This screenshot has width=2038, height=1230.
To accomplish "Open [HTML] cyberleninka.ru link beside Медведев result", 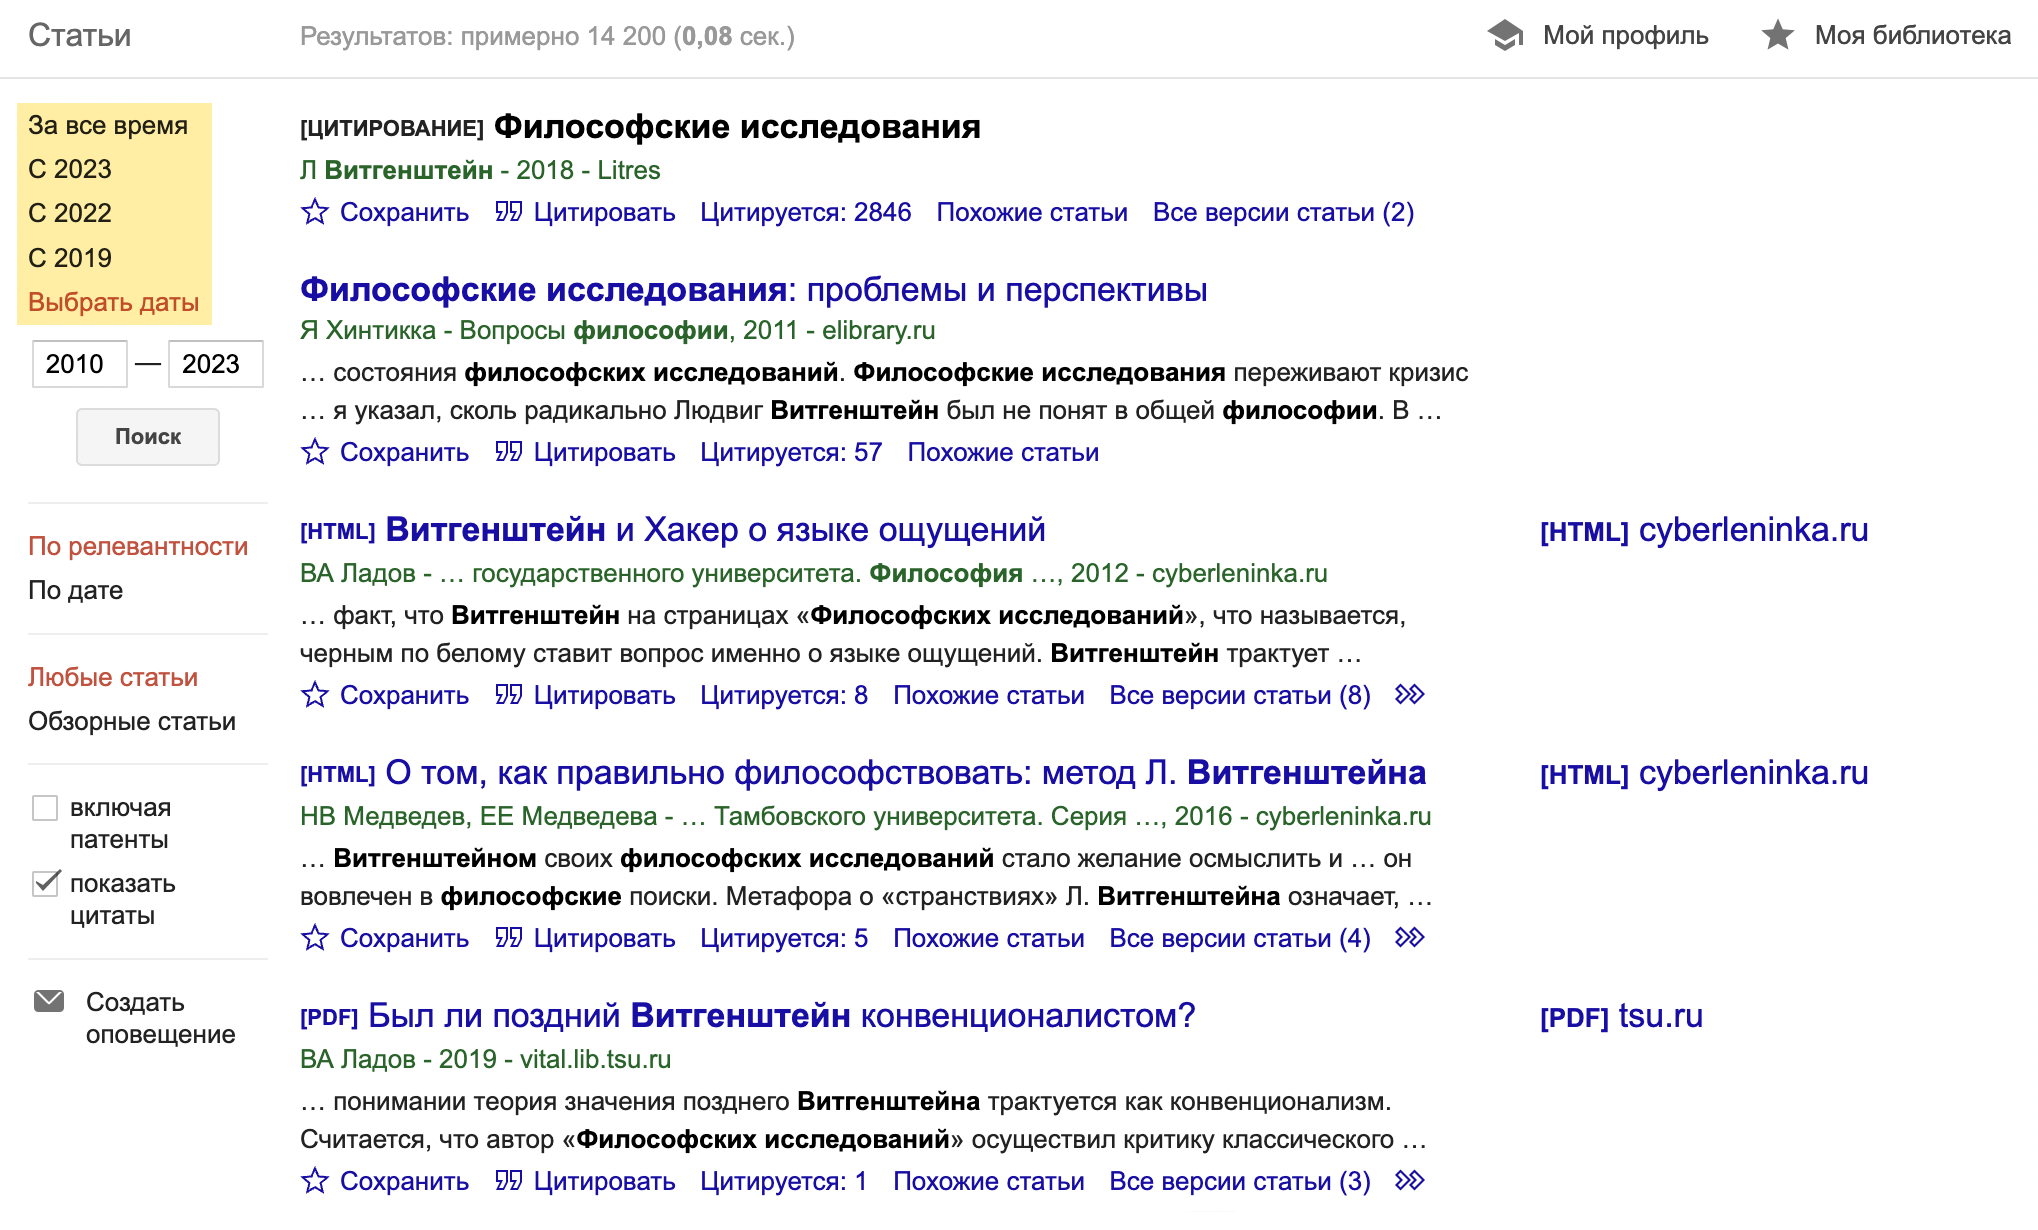I will [1704, 773].
